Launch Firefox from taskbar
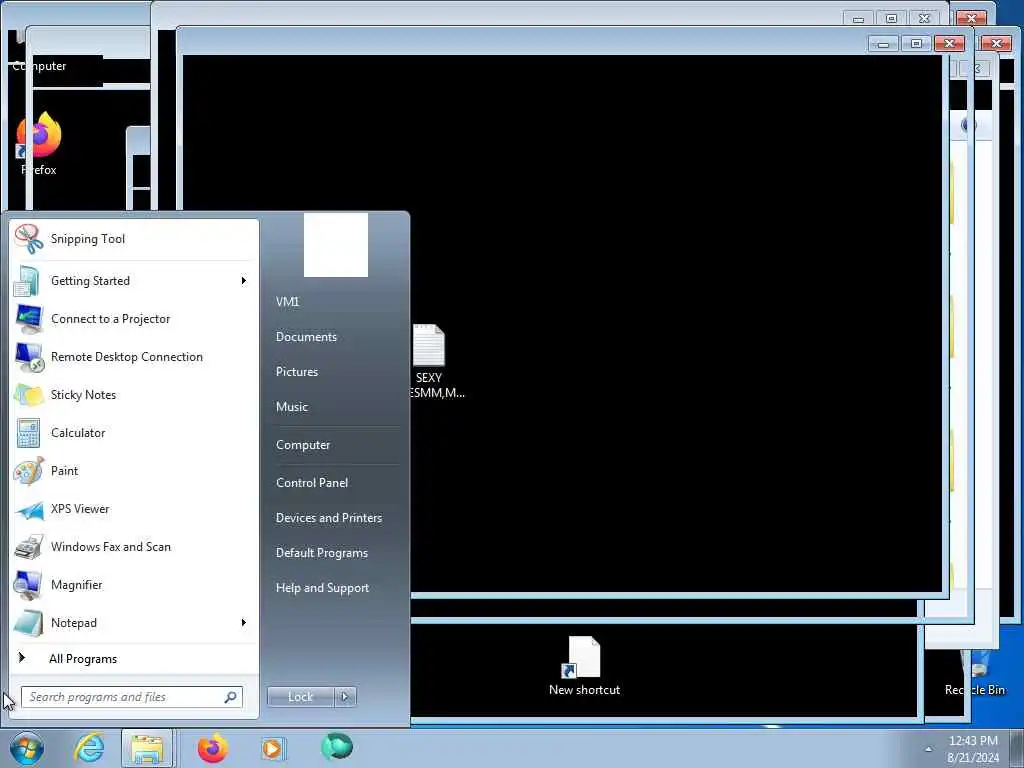 tap(212, 748)
